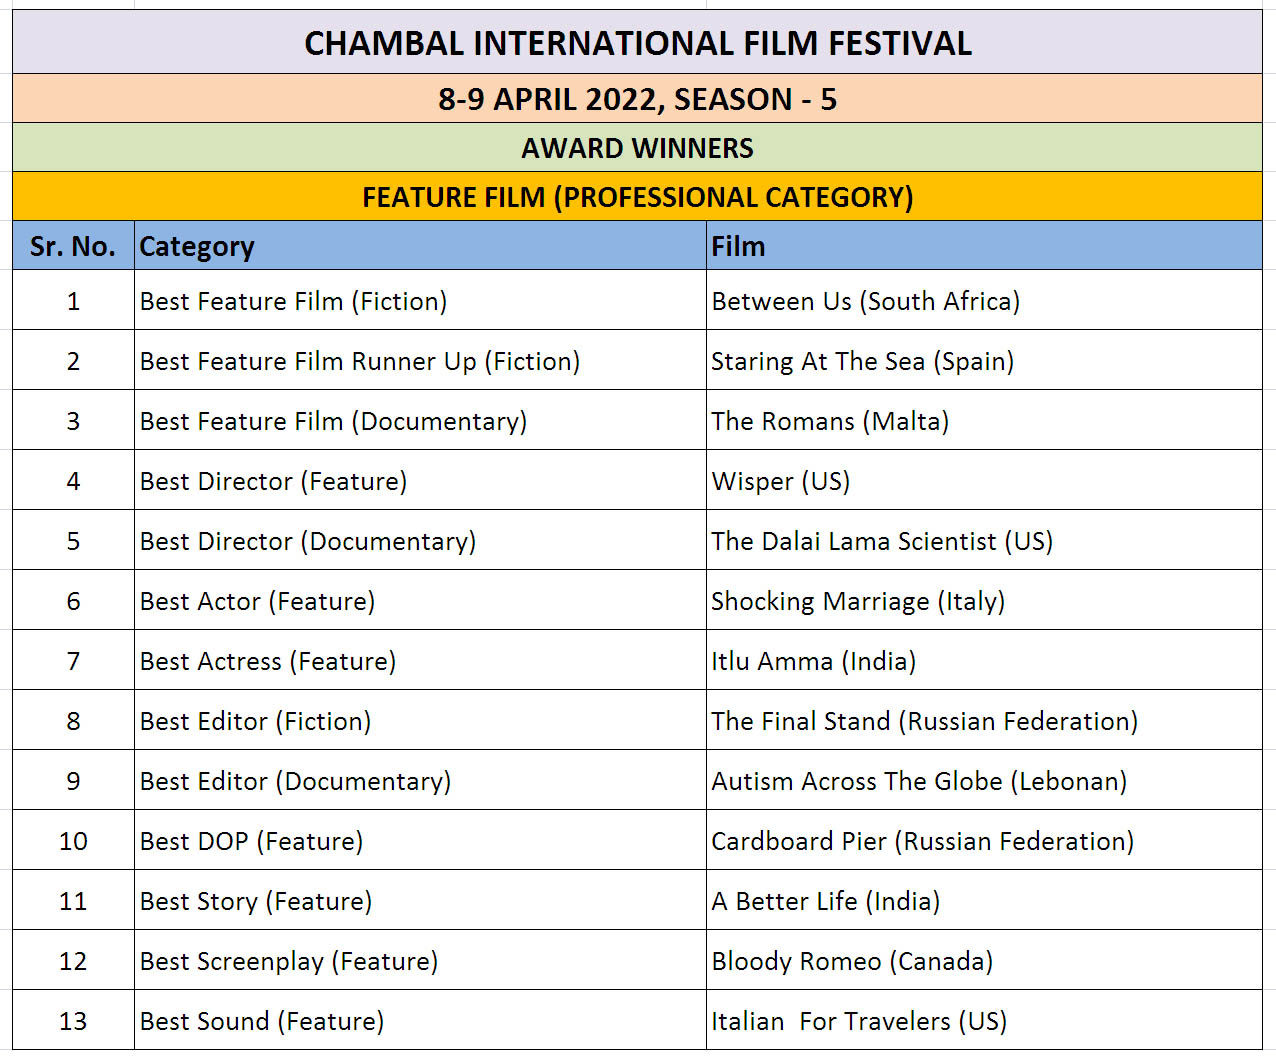Image resolution: width=1276 pixels, height=1059 pixels.
Task: Select the 'Sr. No.' column header cell
Action: point(73,245)
